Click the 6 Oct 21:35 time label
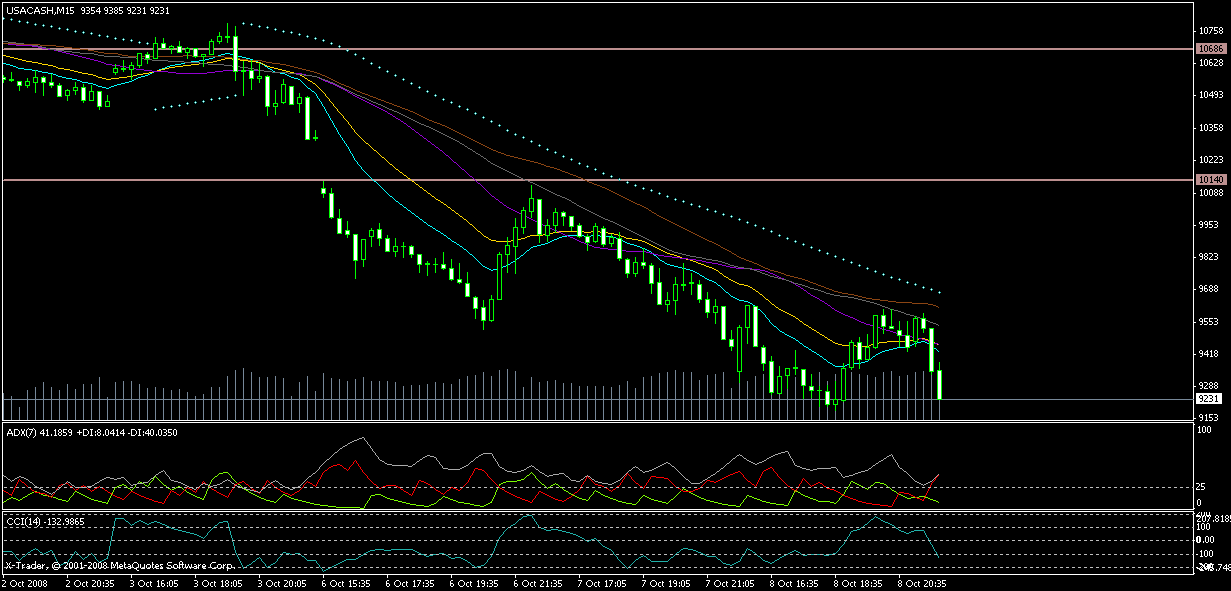1231x591 pixels. click(537, 582)
